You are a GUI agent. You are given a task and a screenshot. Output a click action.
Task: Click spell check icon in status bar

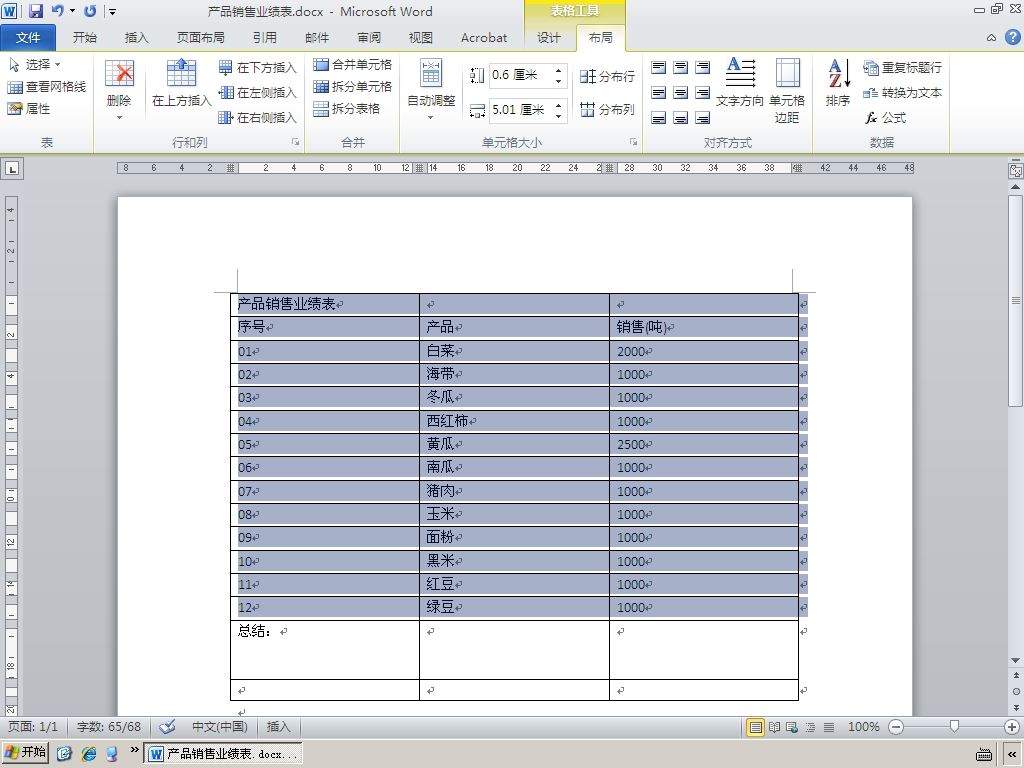coord(168,727)
